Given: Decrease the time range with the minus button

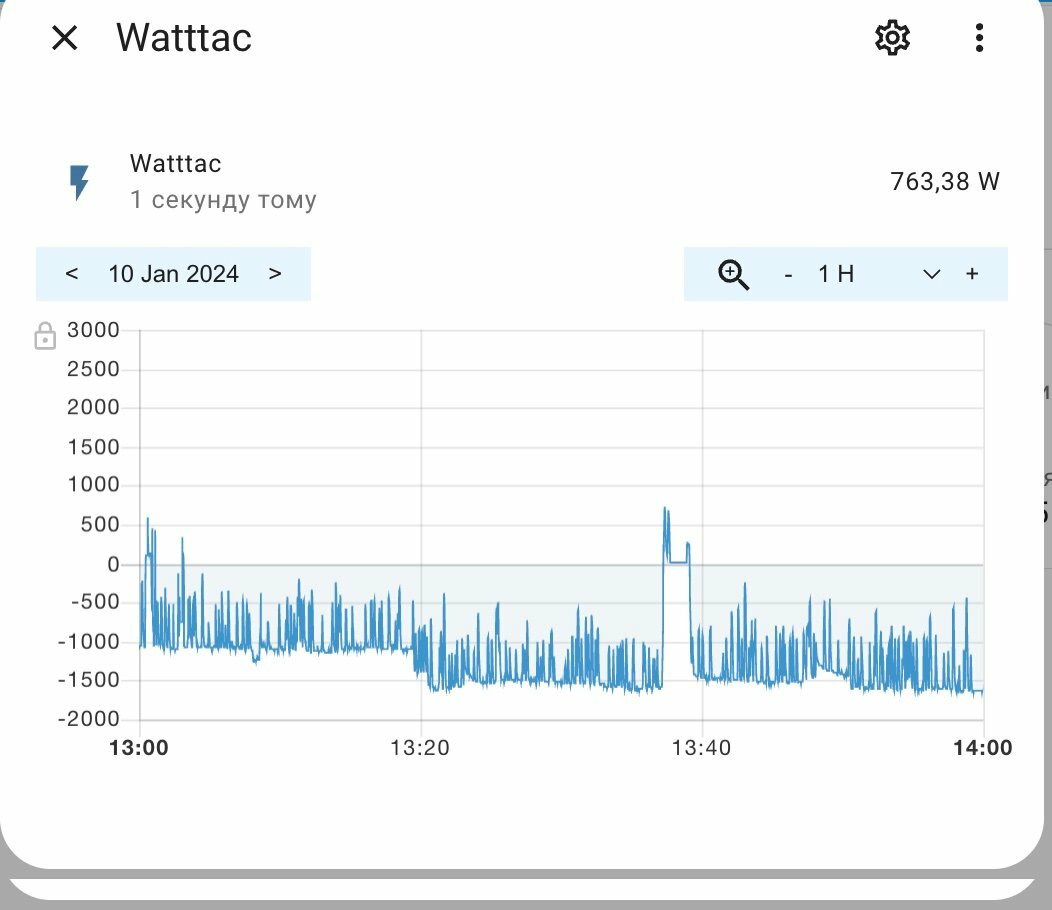Looking at the screenshot, I should click(788, 274).
